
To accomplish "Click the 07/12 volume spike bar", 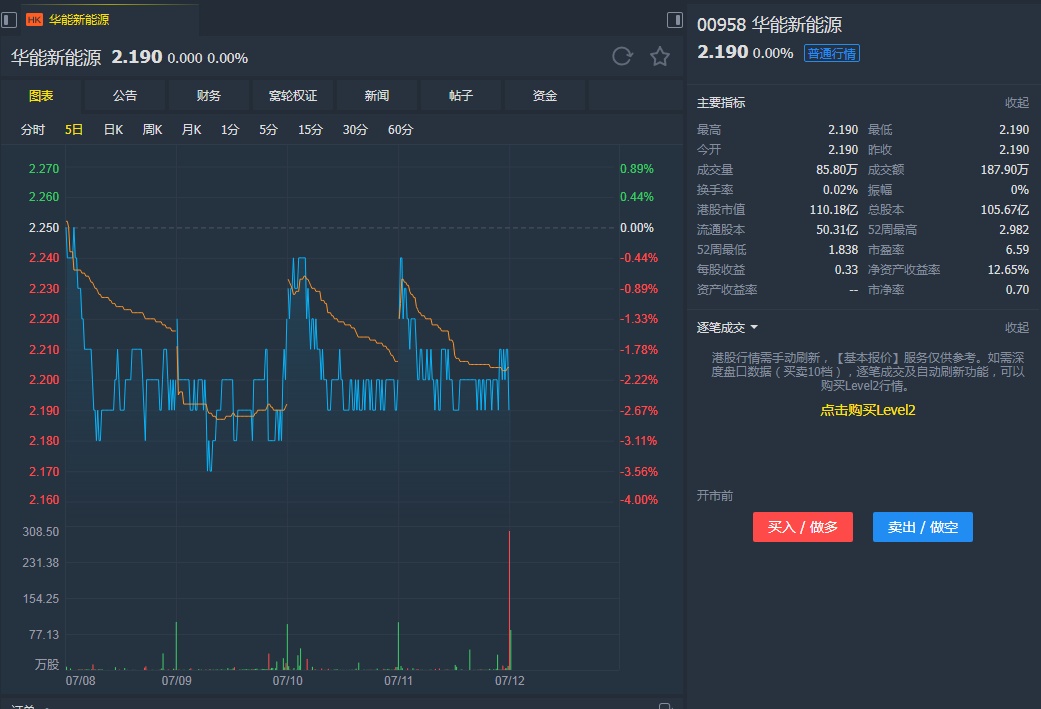I will point(509,600).
